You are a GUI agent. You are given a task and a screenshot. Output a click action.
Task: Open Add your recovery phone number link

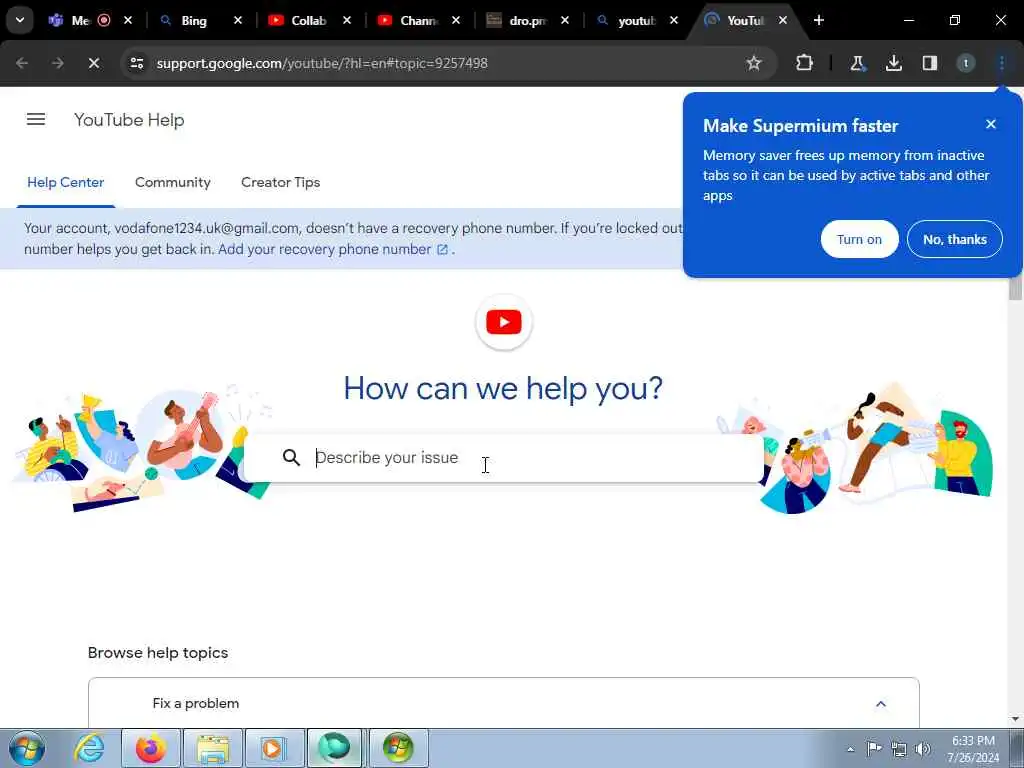click(333, 249)
